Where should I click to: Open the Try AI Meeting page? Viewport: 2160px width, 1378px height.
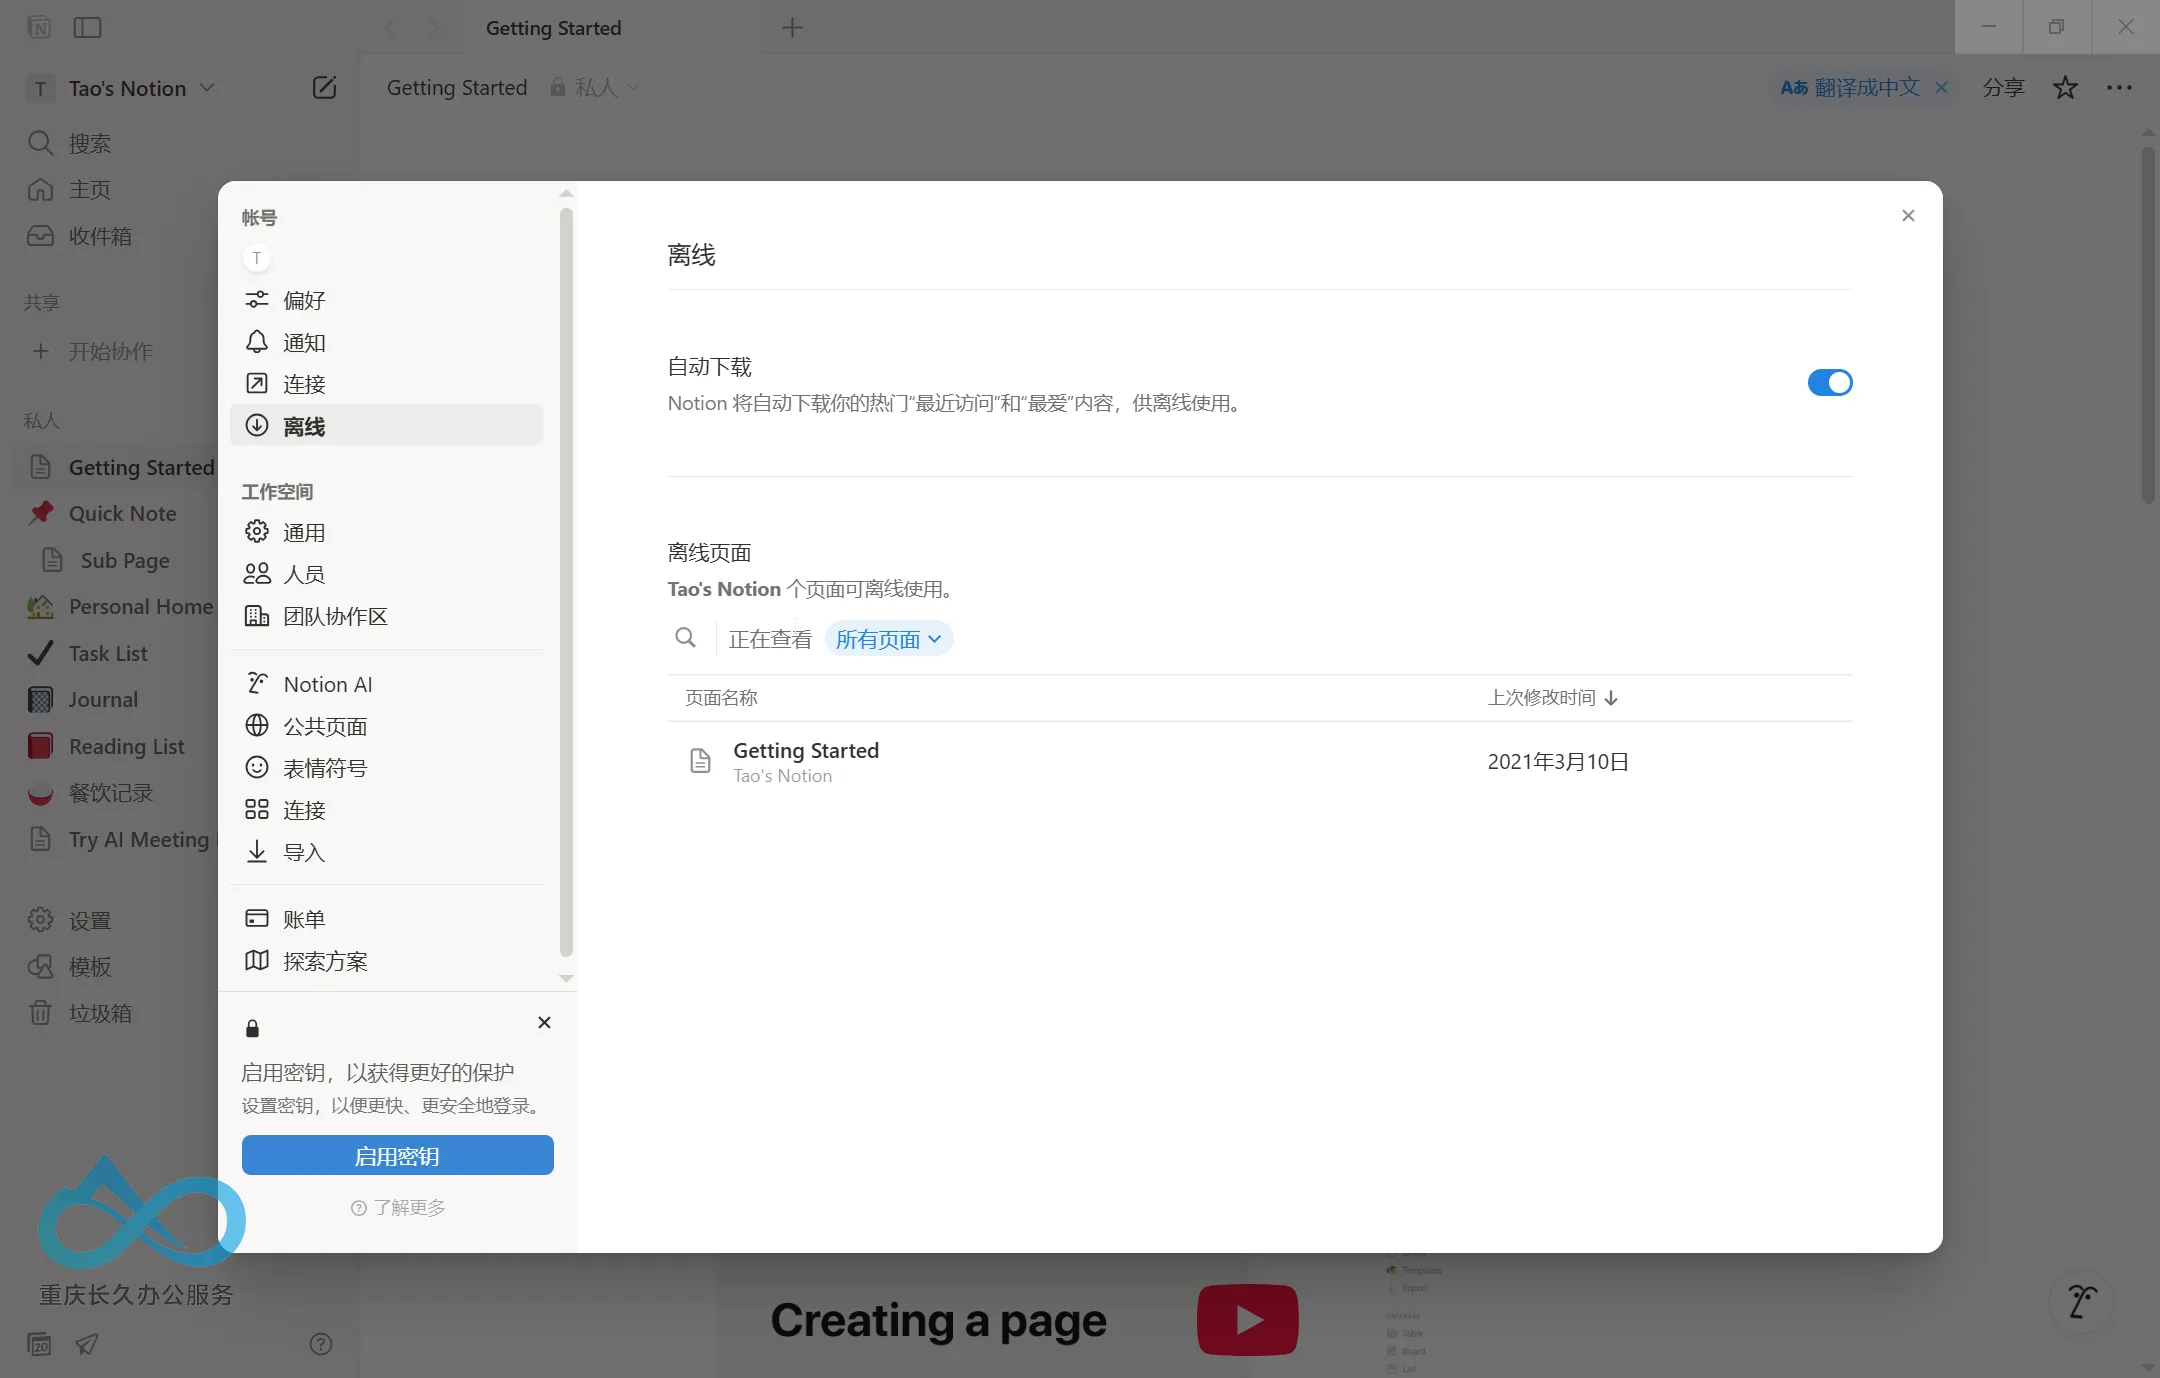[120, 839]
